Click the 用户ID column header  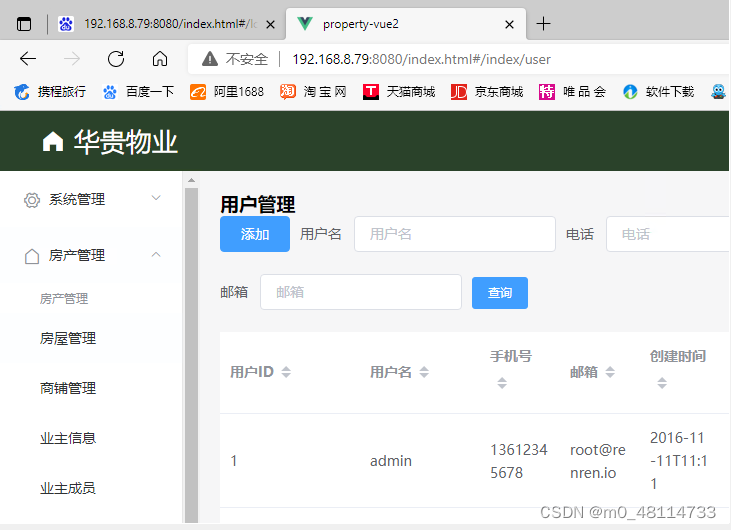(252, 372)
